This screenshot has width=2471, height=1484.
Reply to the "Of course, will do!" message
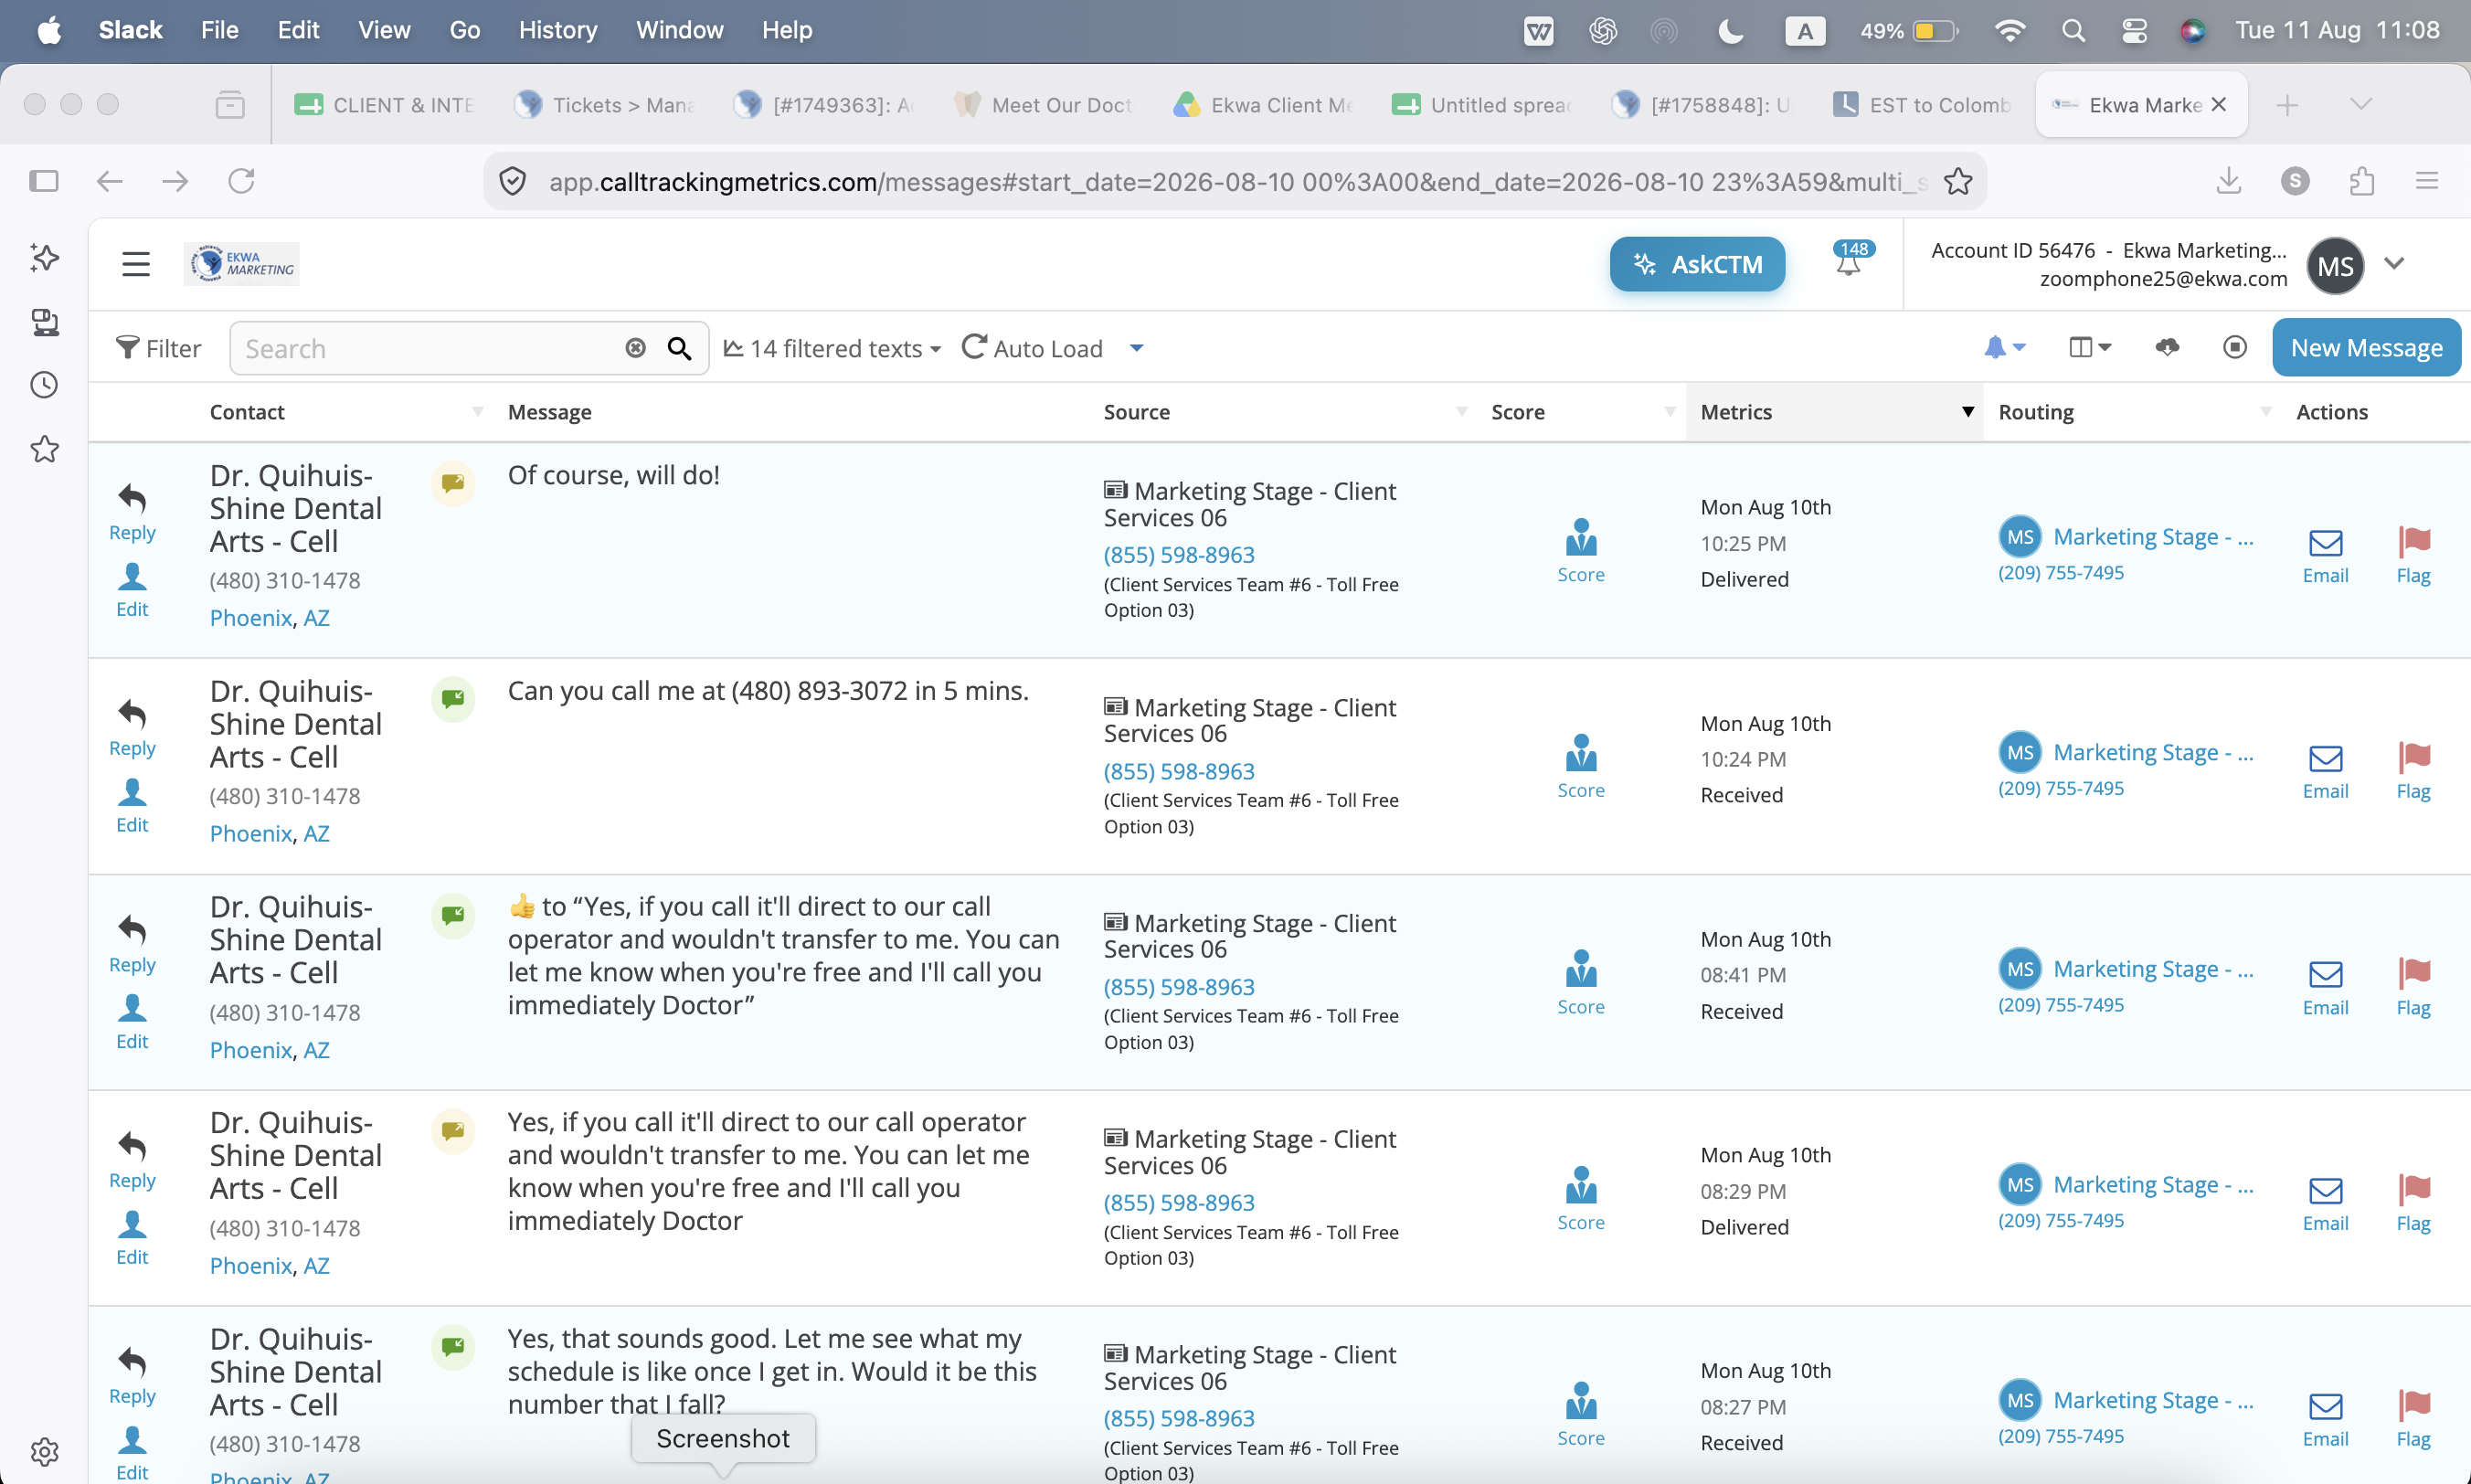132,512
